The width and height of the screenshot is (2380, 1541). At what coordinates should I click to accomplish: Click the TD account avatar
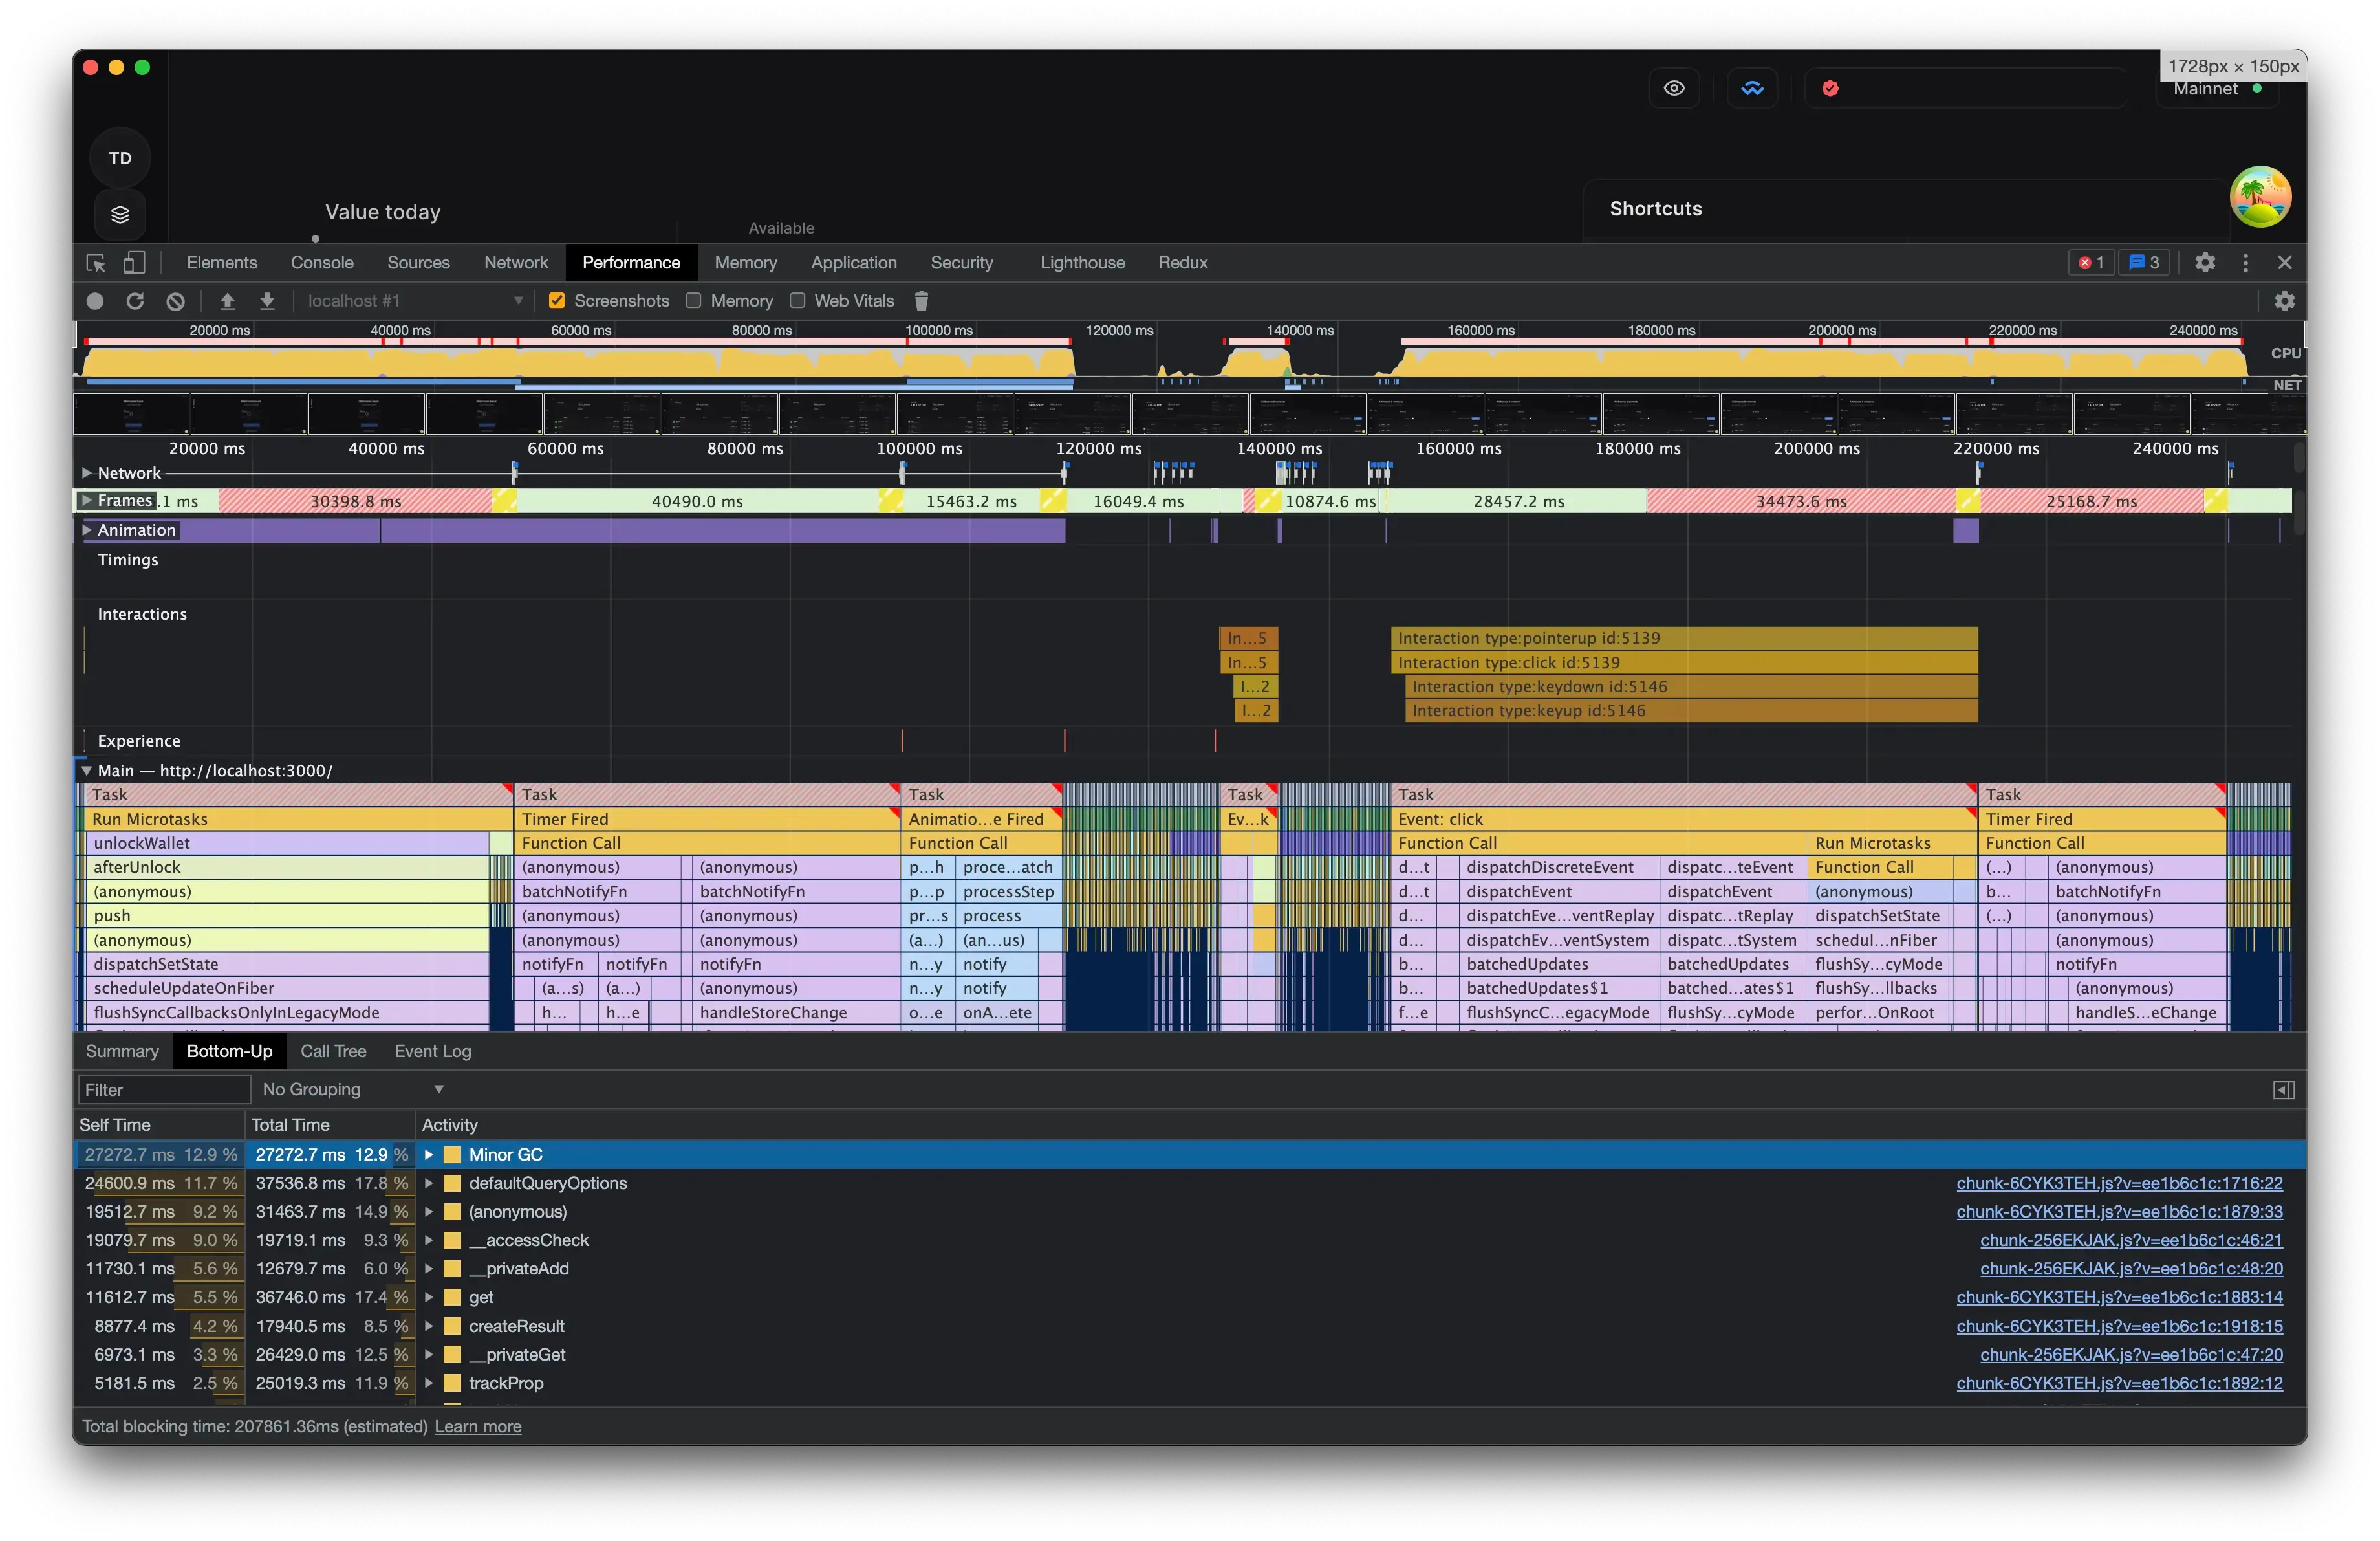120,158
